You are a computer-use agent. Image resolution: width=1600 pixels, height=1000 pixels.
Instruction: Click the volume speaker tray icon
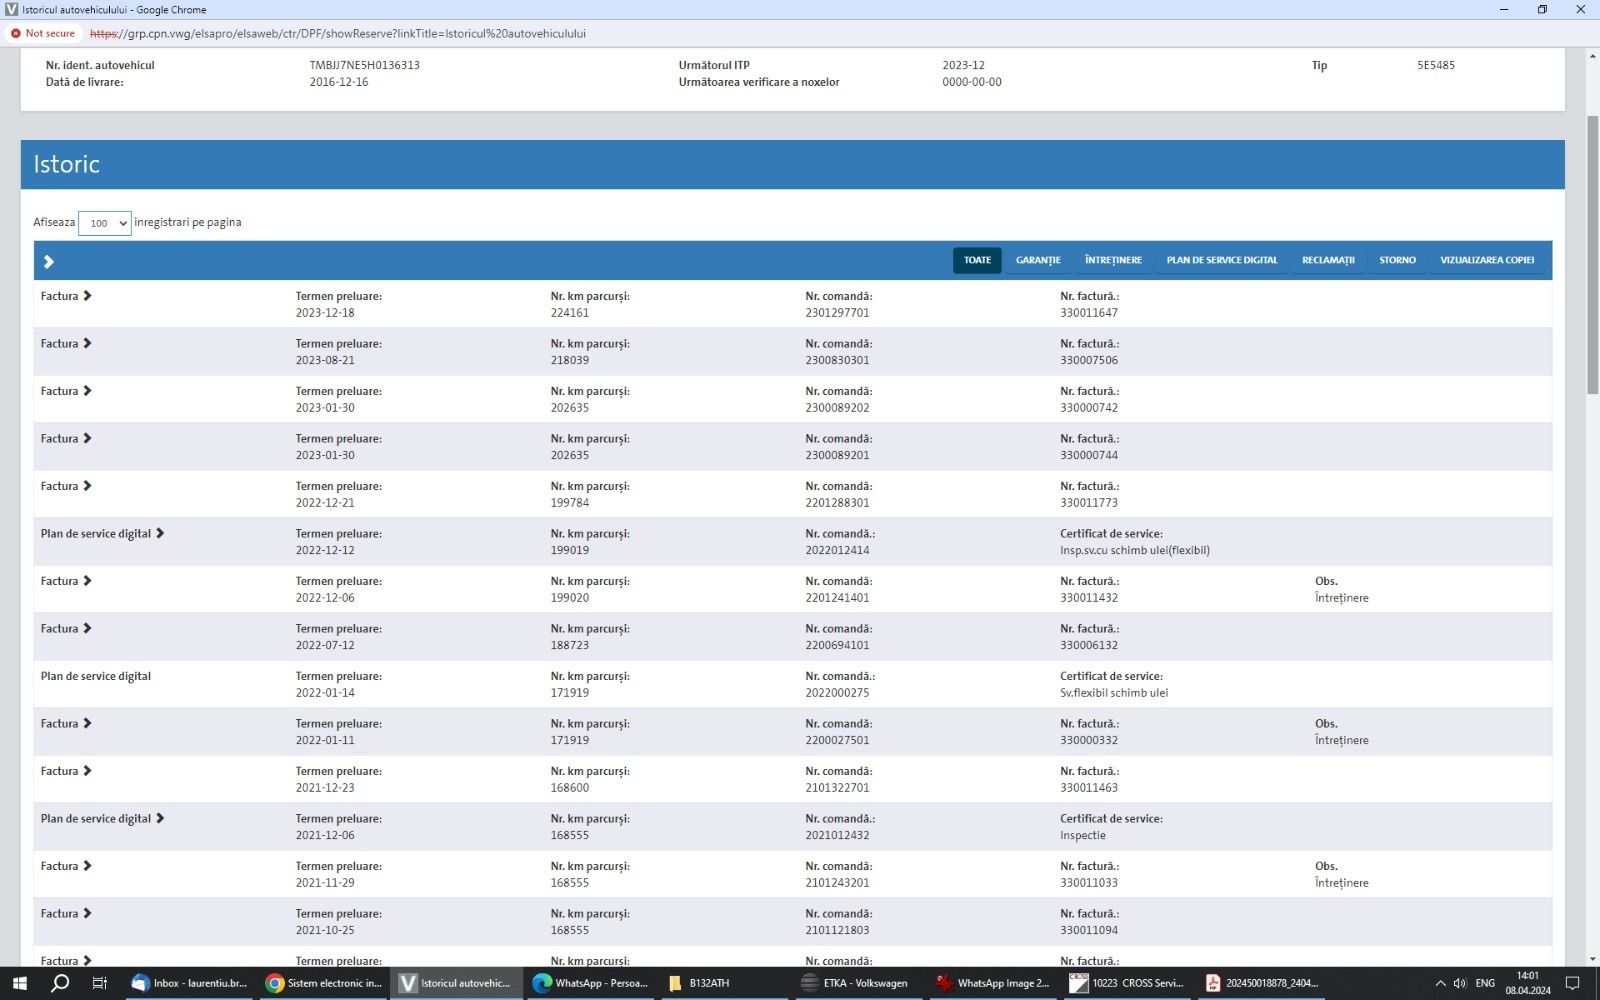click(x=1459, y=983)
